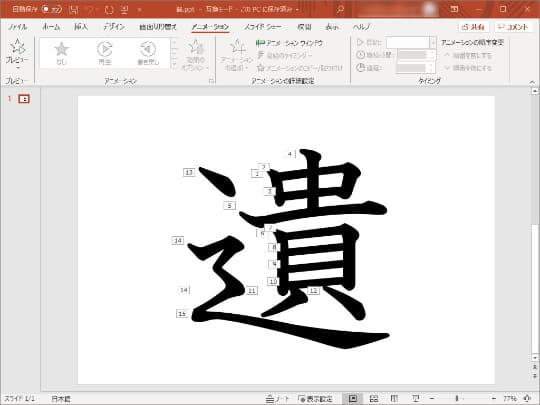540x405 pixels.
Task: Click the zoom slider handle
Action: 457,399
